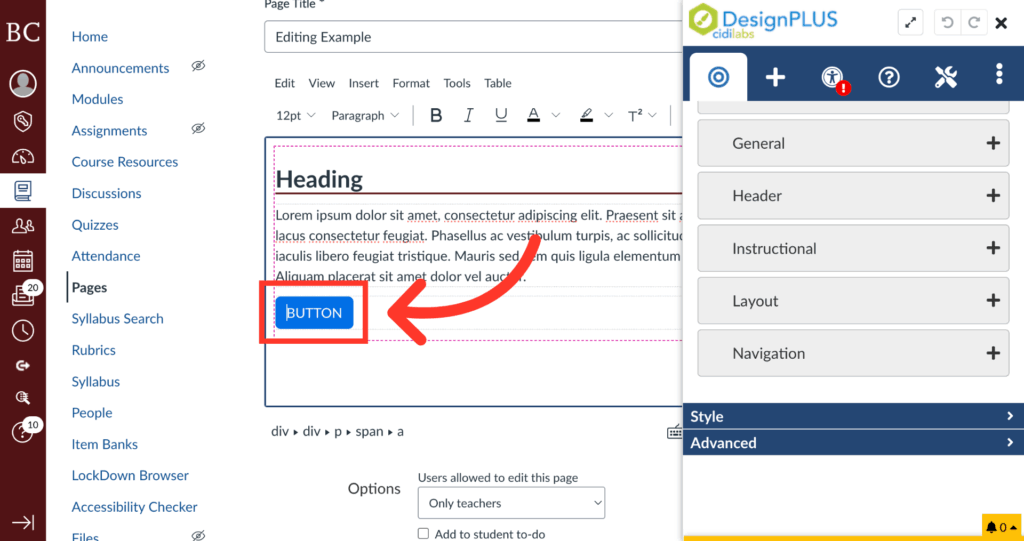
Task: Open highlight color dropdown arrow
Action: [x=609, y=116]
